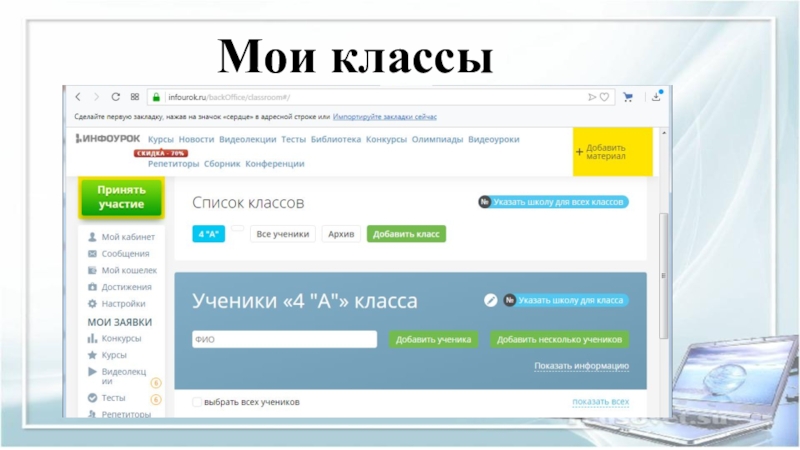Open Мой кабинет in the sidebar
Viewport: 800px width, 450px height.
[128, 237]
